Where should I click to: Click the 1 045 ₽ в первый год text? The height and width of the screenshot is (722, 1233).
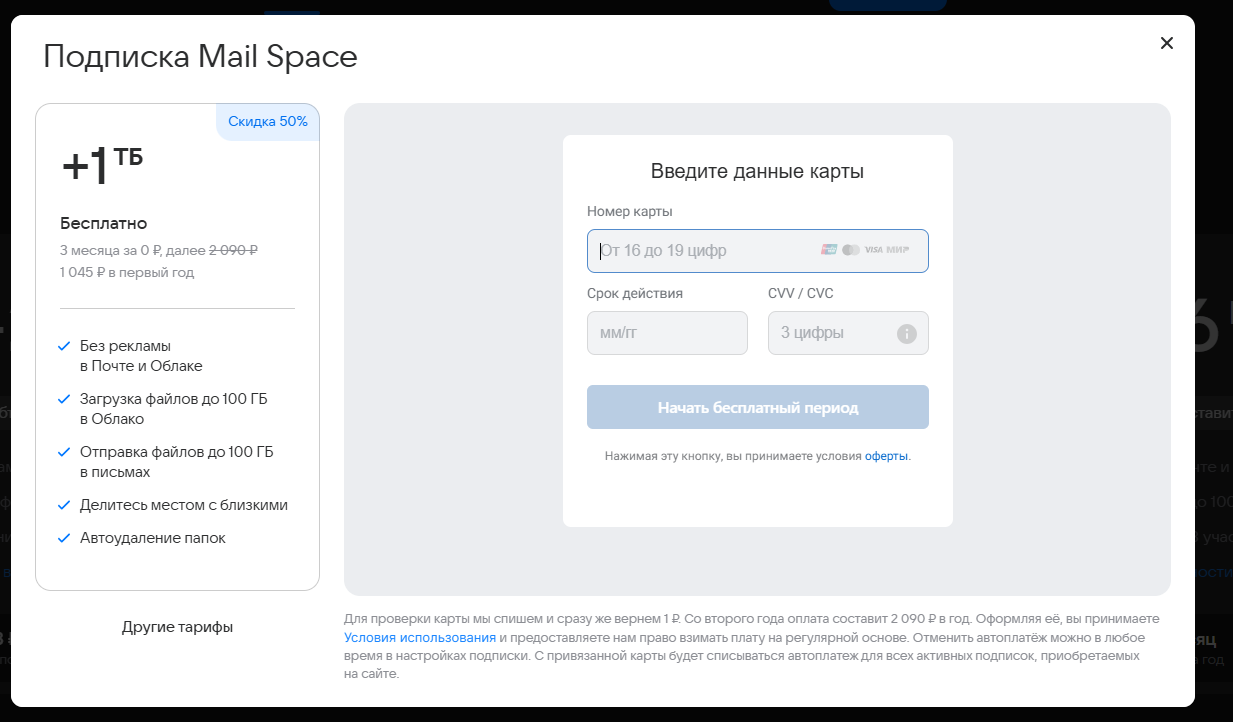click(x=127, y=272)
